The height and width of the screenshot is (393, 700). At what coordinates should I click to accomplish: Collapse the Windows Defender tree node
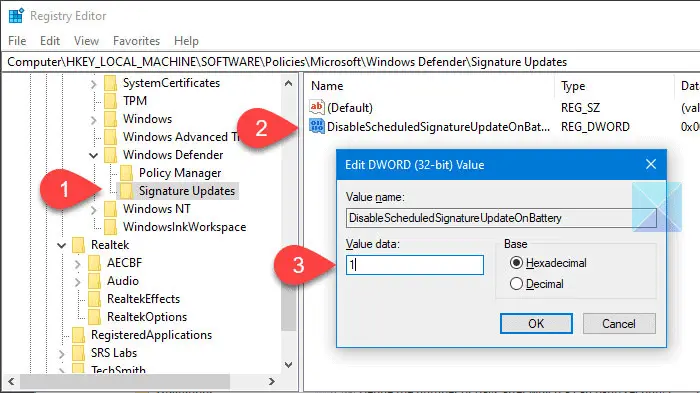click(93, 155)
